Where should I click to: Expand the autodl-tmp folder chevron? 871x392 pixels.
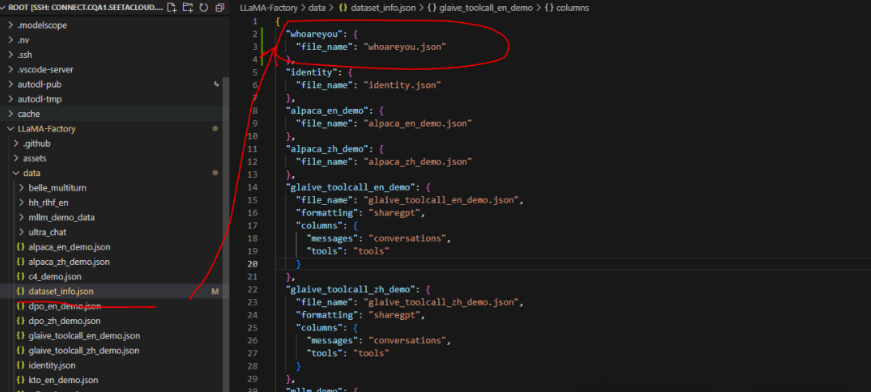(11, 99)
